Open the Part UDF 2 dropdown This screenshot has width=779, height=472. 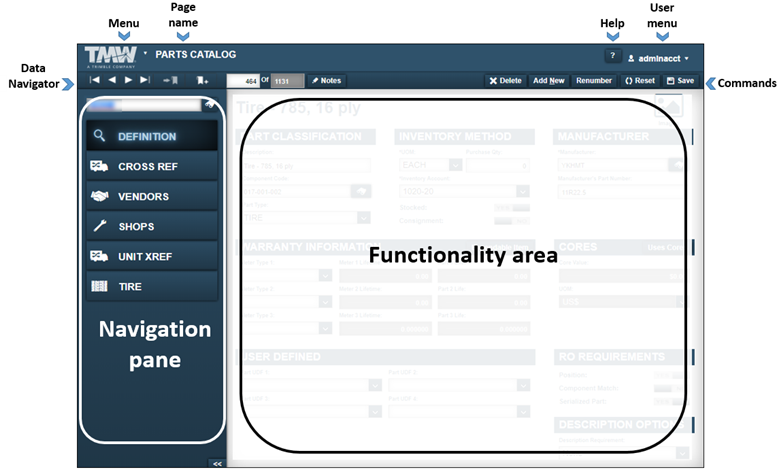[x=523, y=385]
